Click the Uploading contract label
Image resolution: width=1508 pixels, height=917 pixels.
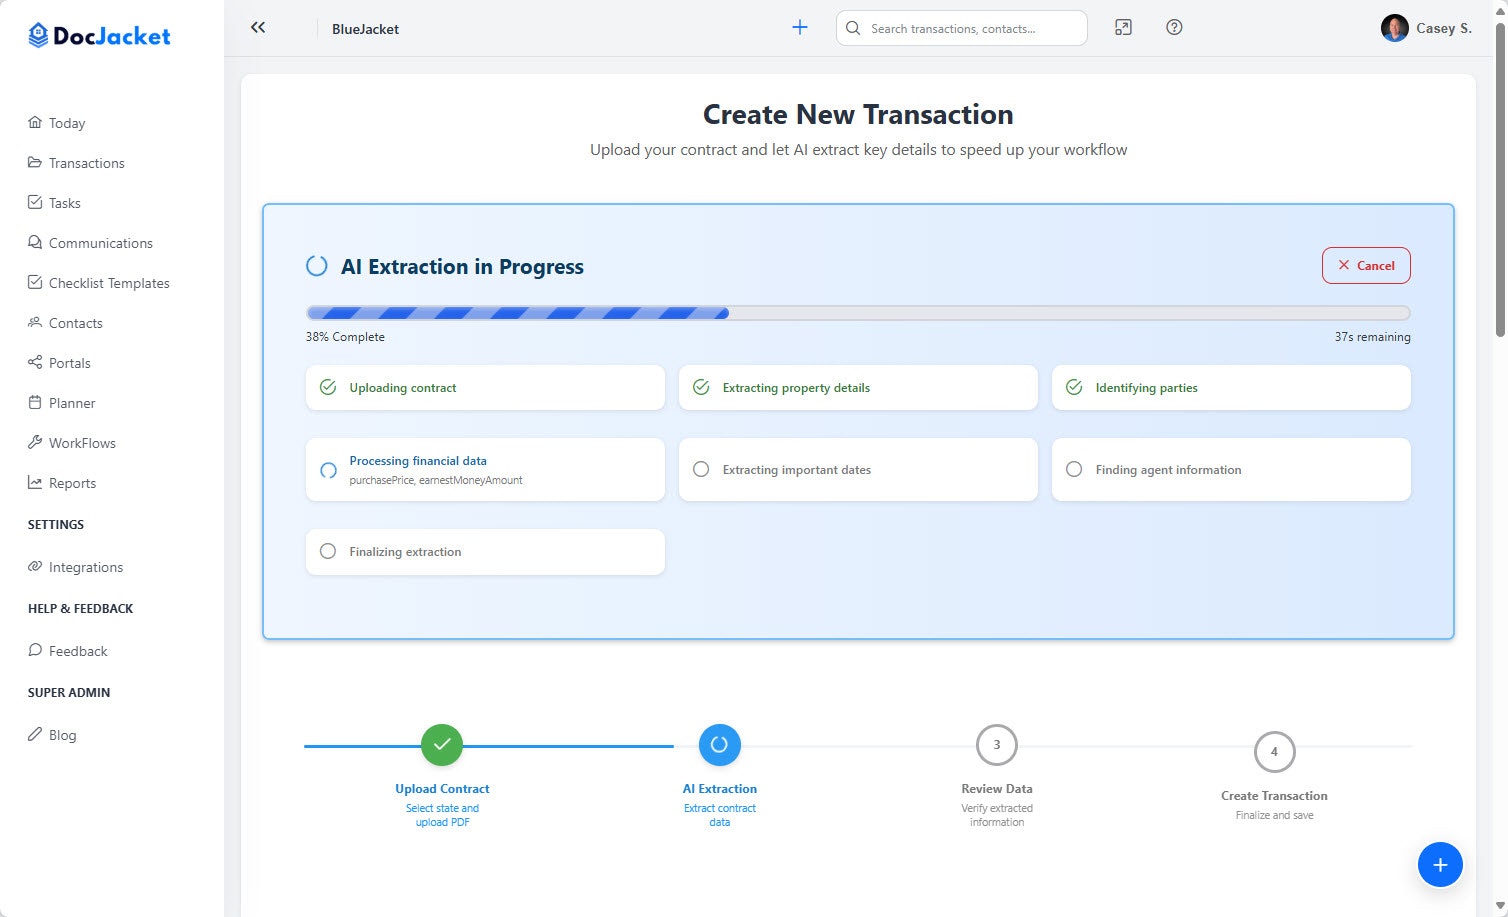tap(403, 388)
